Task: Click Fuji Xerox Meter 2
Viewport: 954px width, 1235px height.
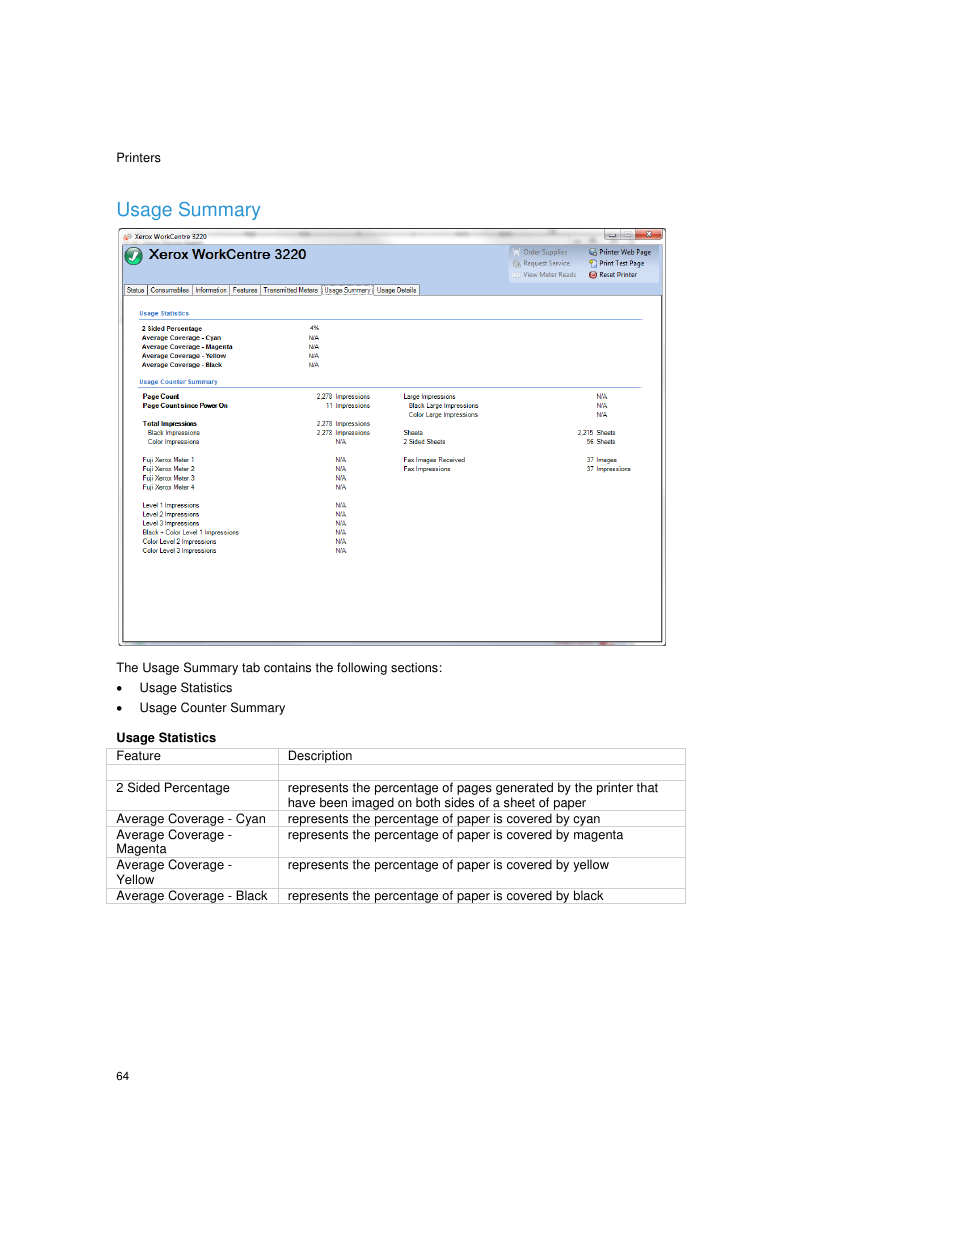Action: 168,469
